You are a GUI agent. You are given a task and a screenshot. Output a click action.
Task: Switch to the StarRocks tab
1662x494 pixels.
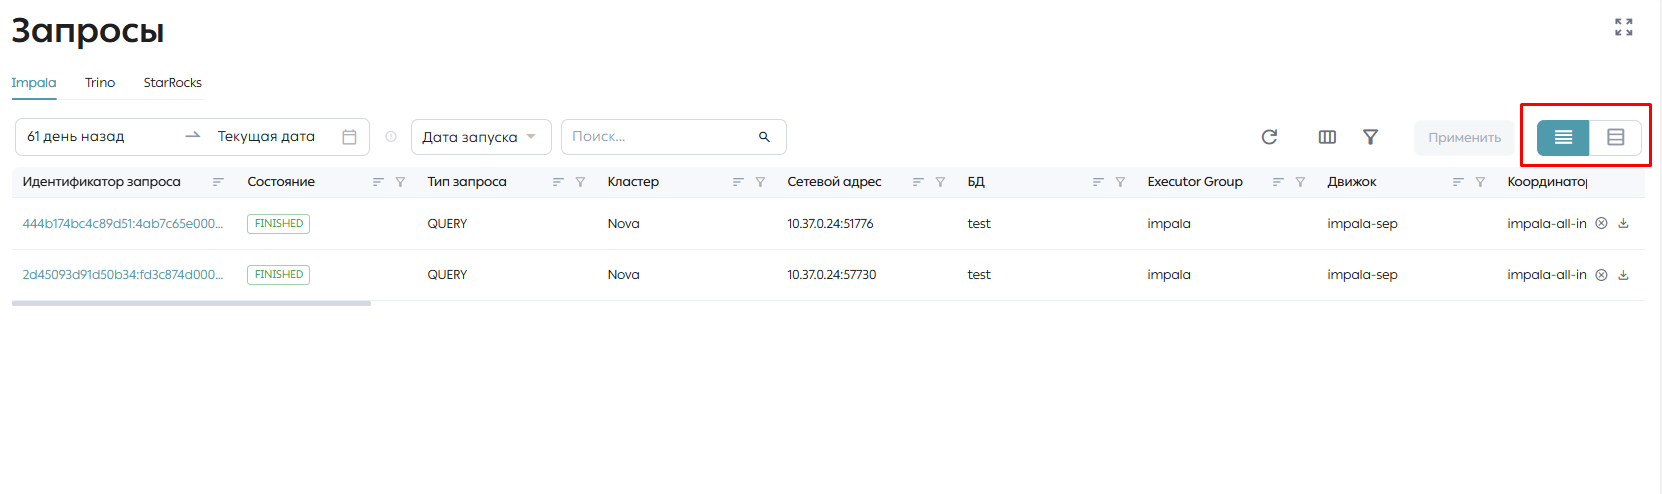coord(173,83)
